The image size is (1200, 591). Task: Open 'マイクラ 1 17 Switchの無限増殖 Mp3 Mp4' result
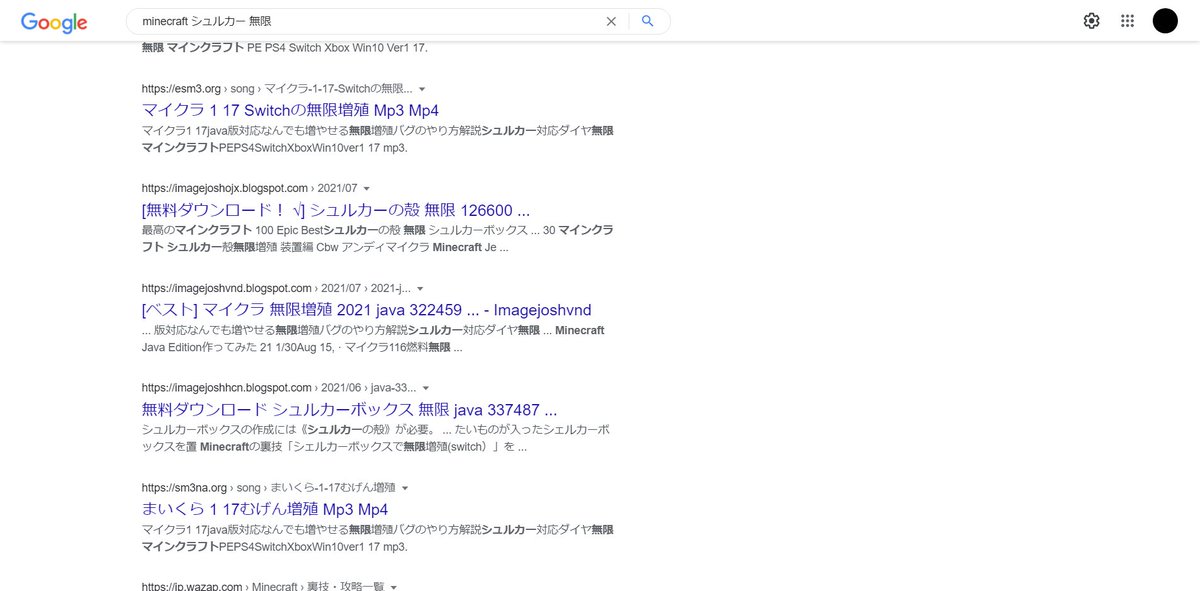coord(290,110)
